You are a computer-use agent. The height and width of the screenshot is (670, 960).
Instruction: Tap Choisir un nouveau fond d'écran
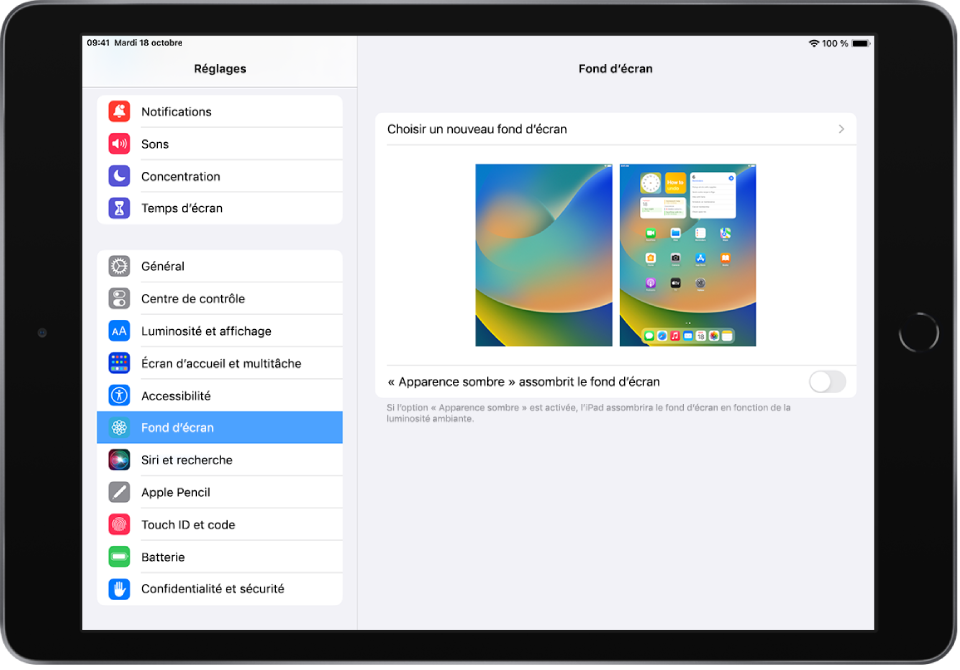pos(477,129)
